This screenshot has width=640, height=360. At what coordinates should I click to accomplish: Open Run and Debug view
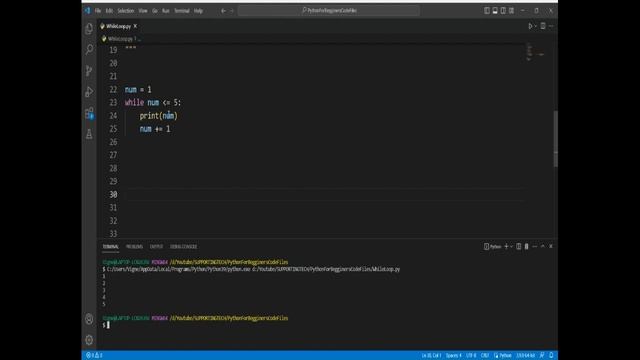(89, 92)
